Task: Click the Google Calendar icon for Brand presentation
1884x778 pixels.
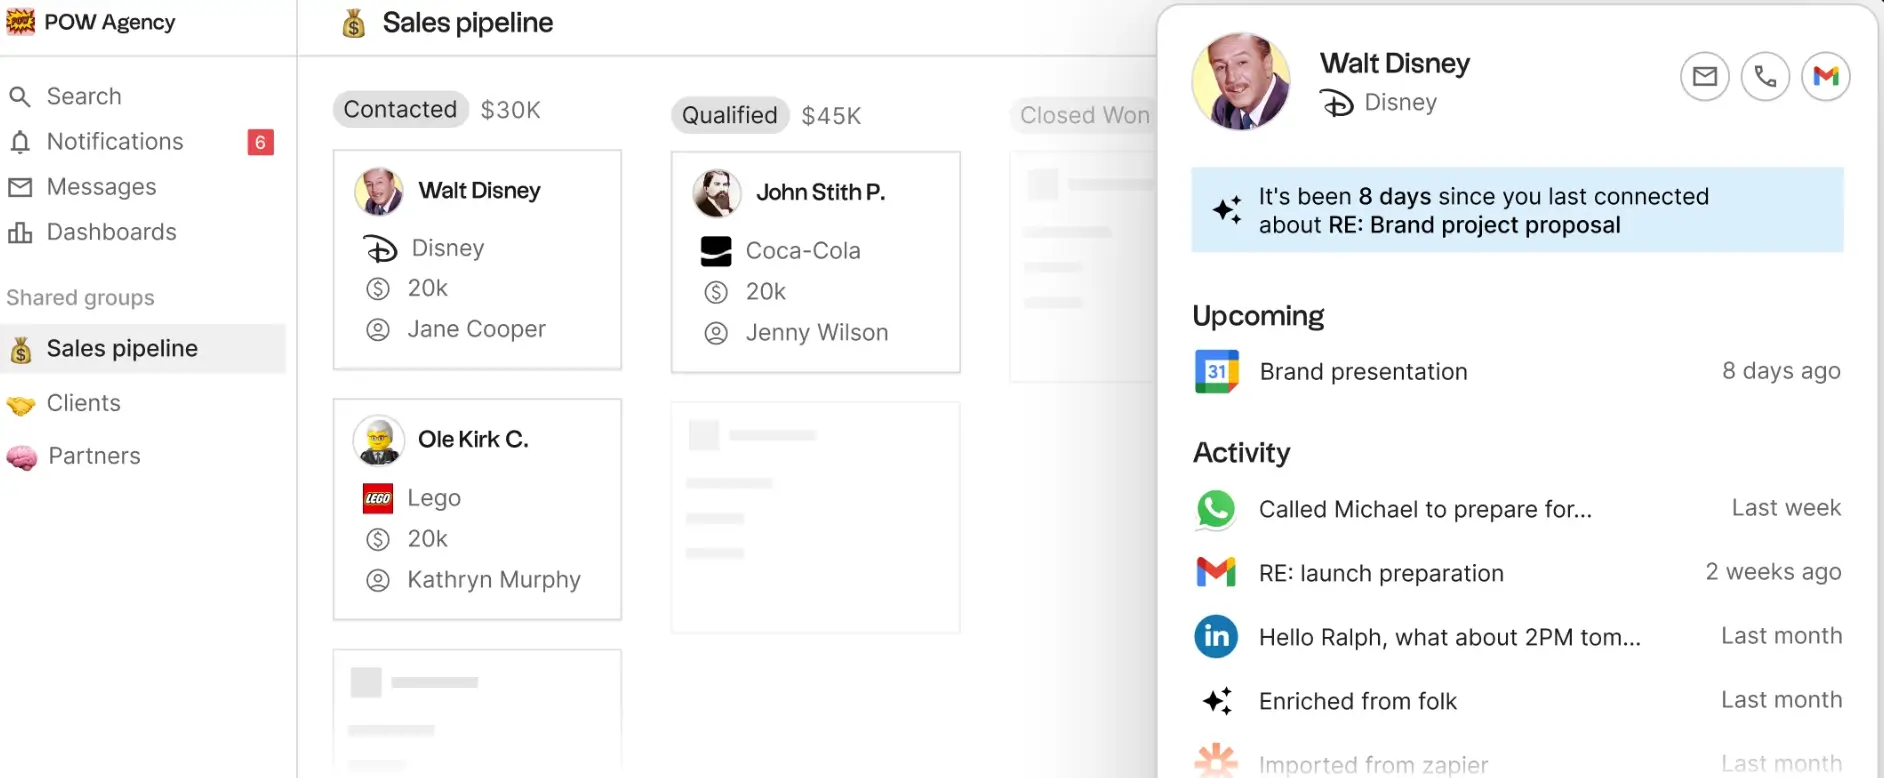Action: [x=1217, y=372]
